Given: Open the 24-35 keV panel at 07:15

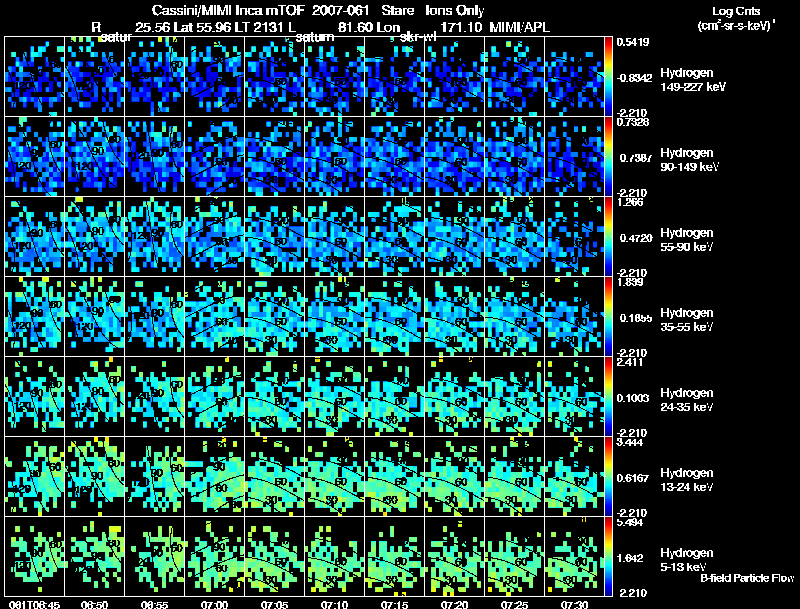Looking at the screenshot, I should [x=394, y=397].
